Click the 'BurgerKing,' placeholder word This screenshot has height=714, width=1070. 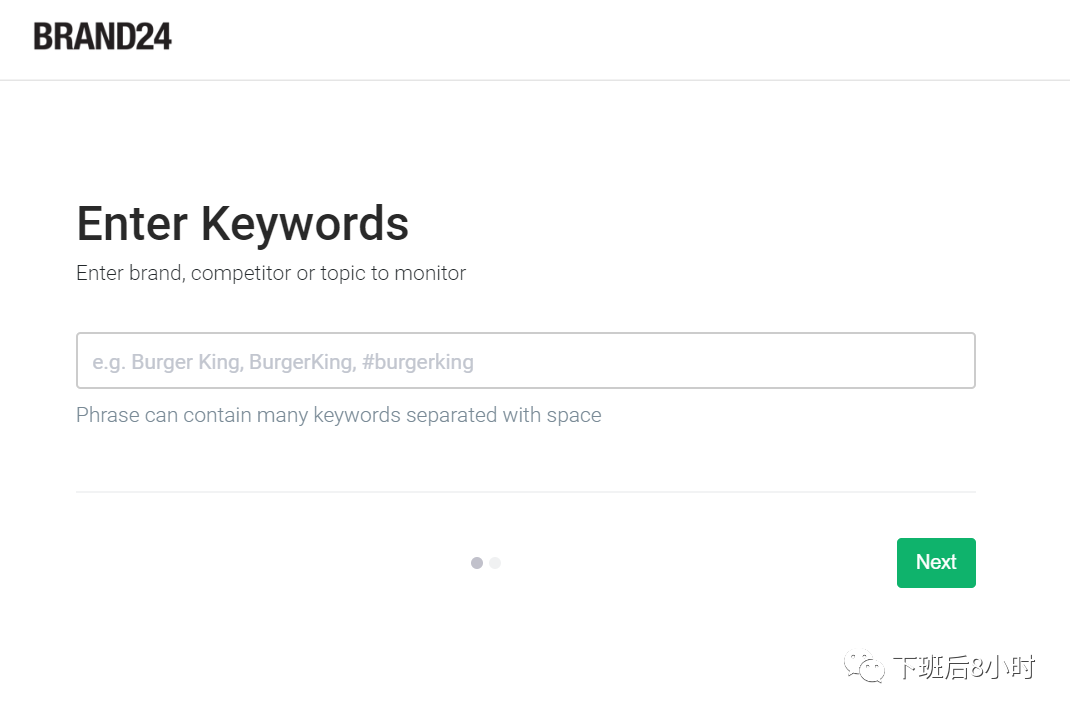click(x=302, y=362)
